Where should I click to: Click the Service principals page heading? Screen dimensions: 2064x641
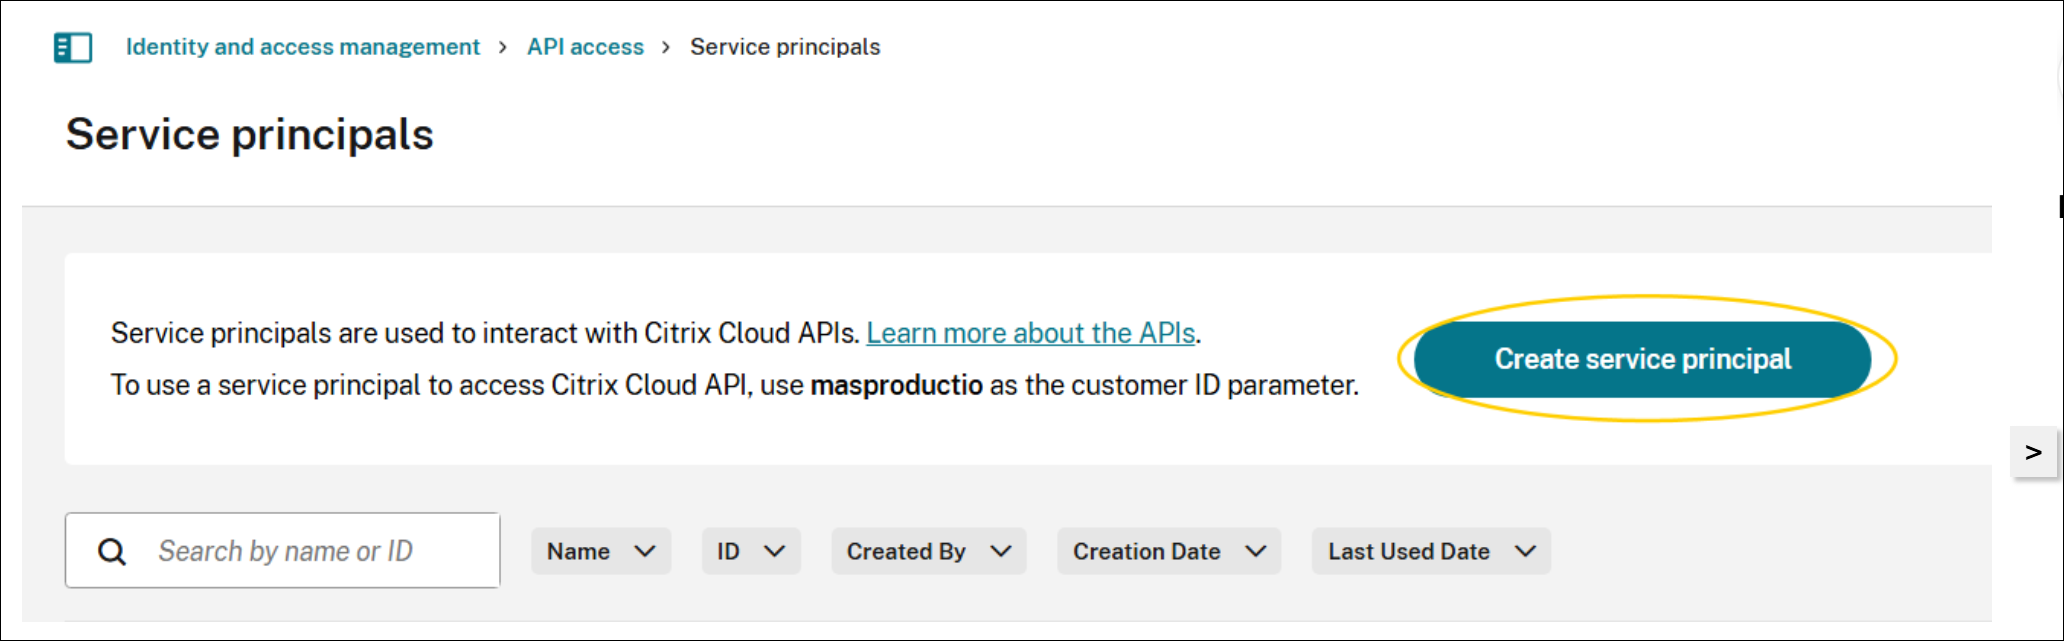click(250, 135)
